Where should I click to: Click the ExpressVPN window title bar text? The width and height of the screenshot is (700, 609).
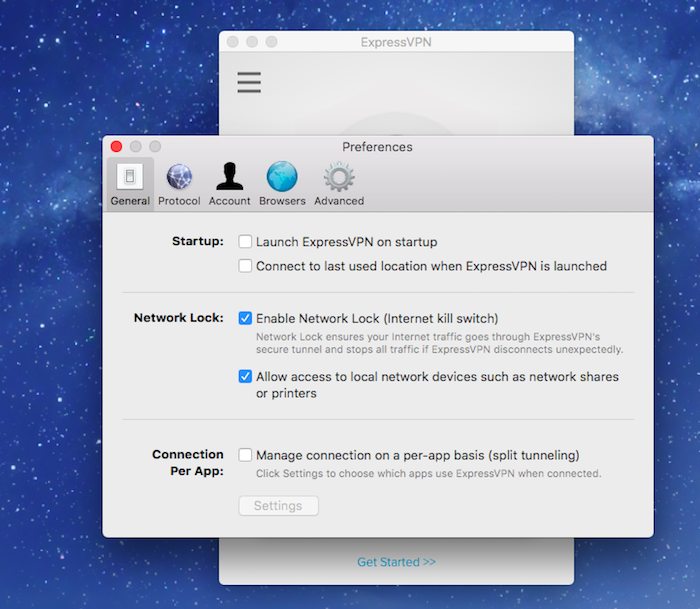396,42
